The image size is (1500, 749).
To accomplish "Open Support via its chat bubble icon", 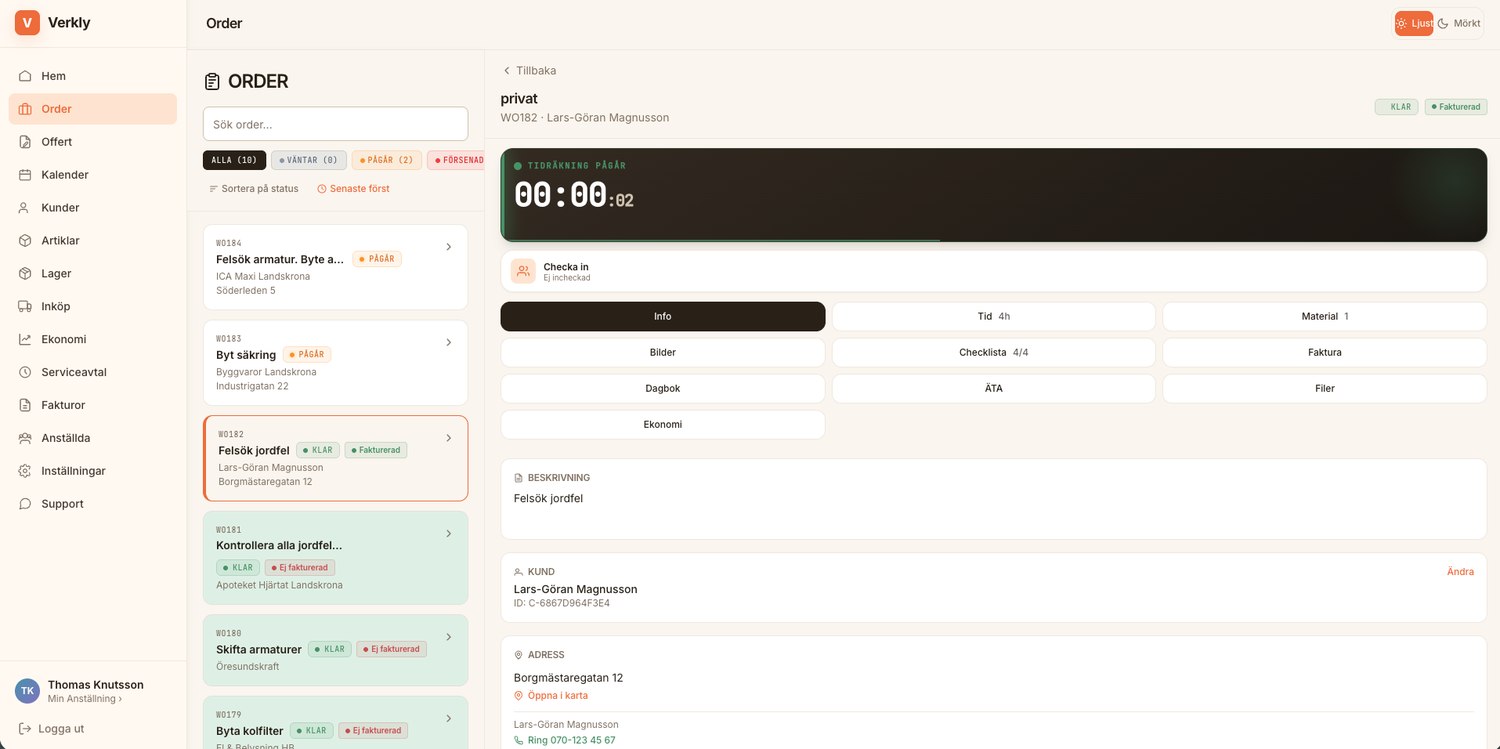I will pyautogui.click(x=25, y=504).
